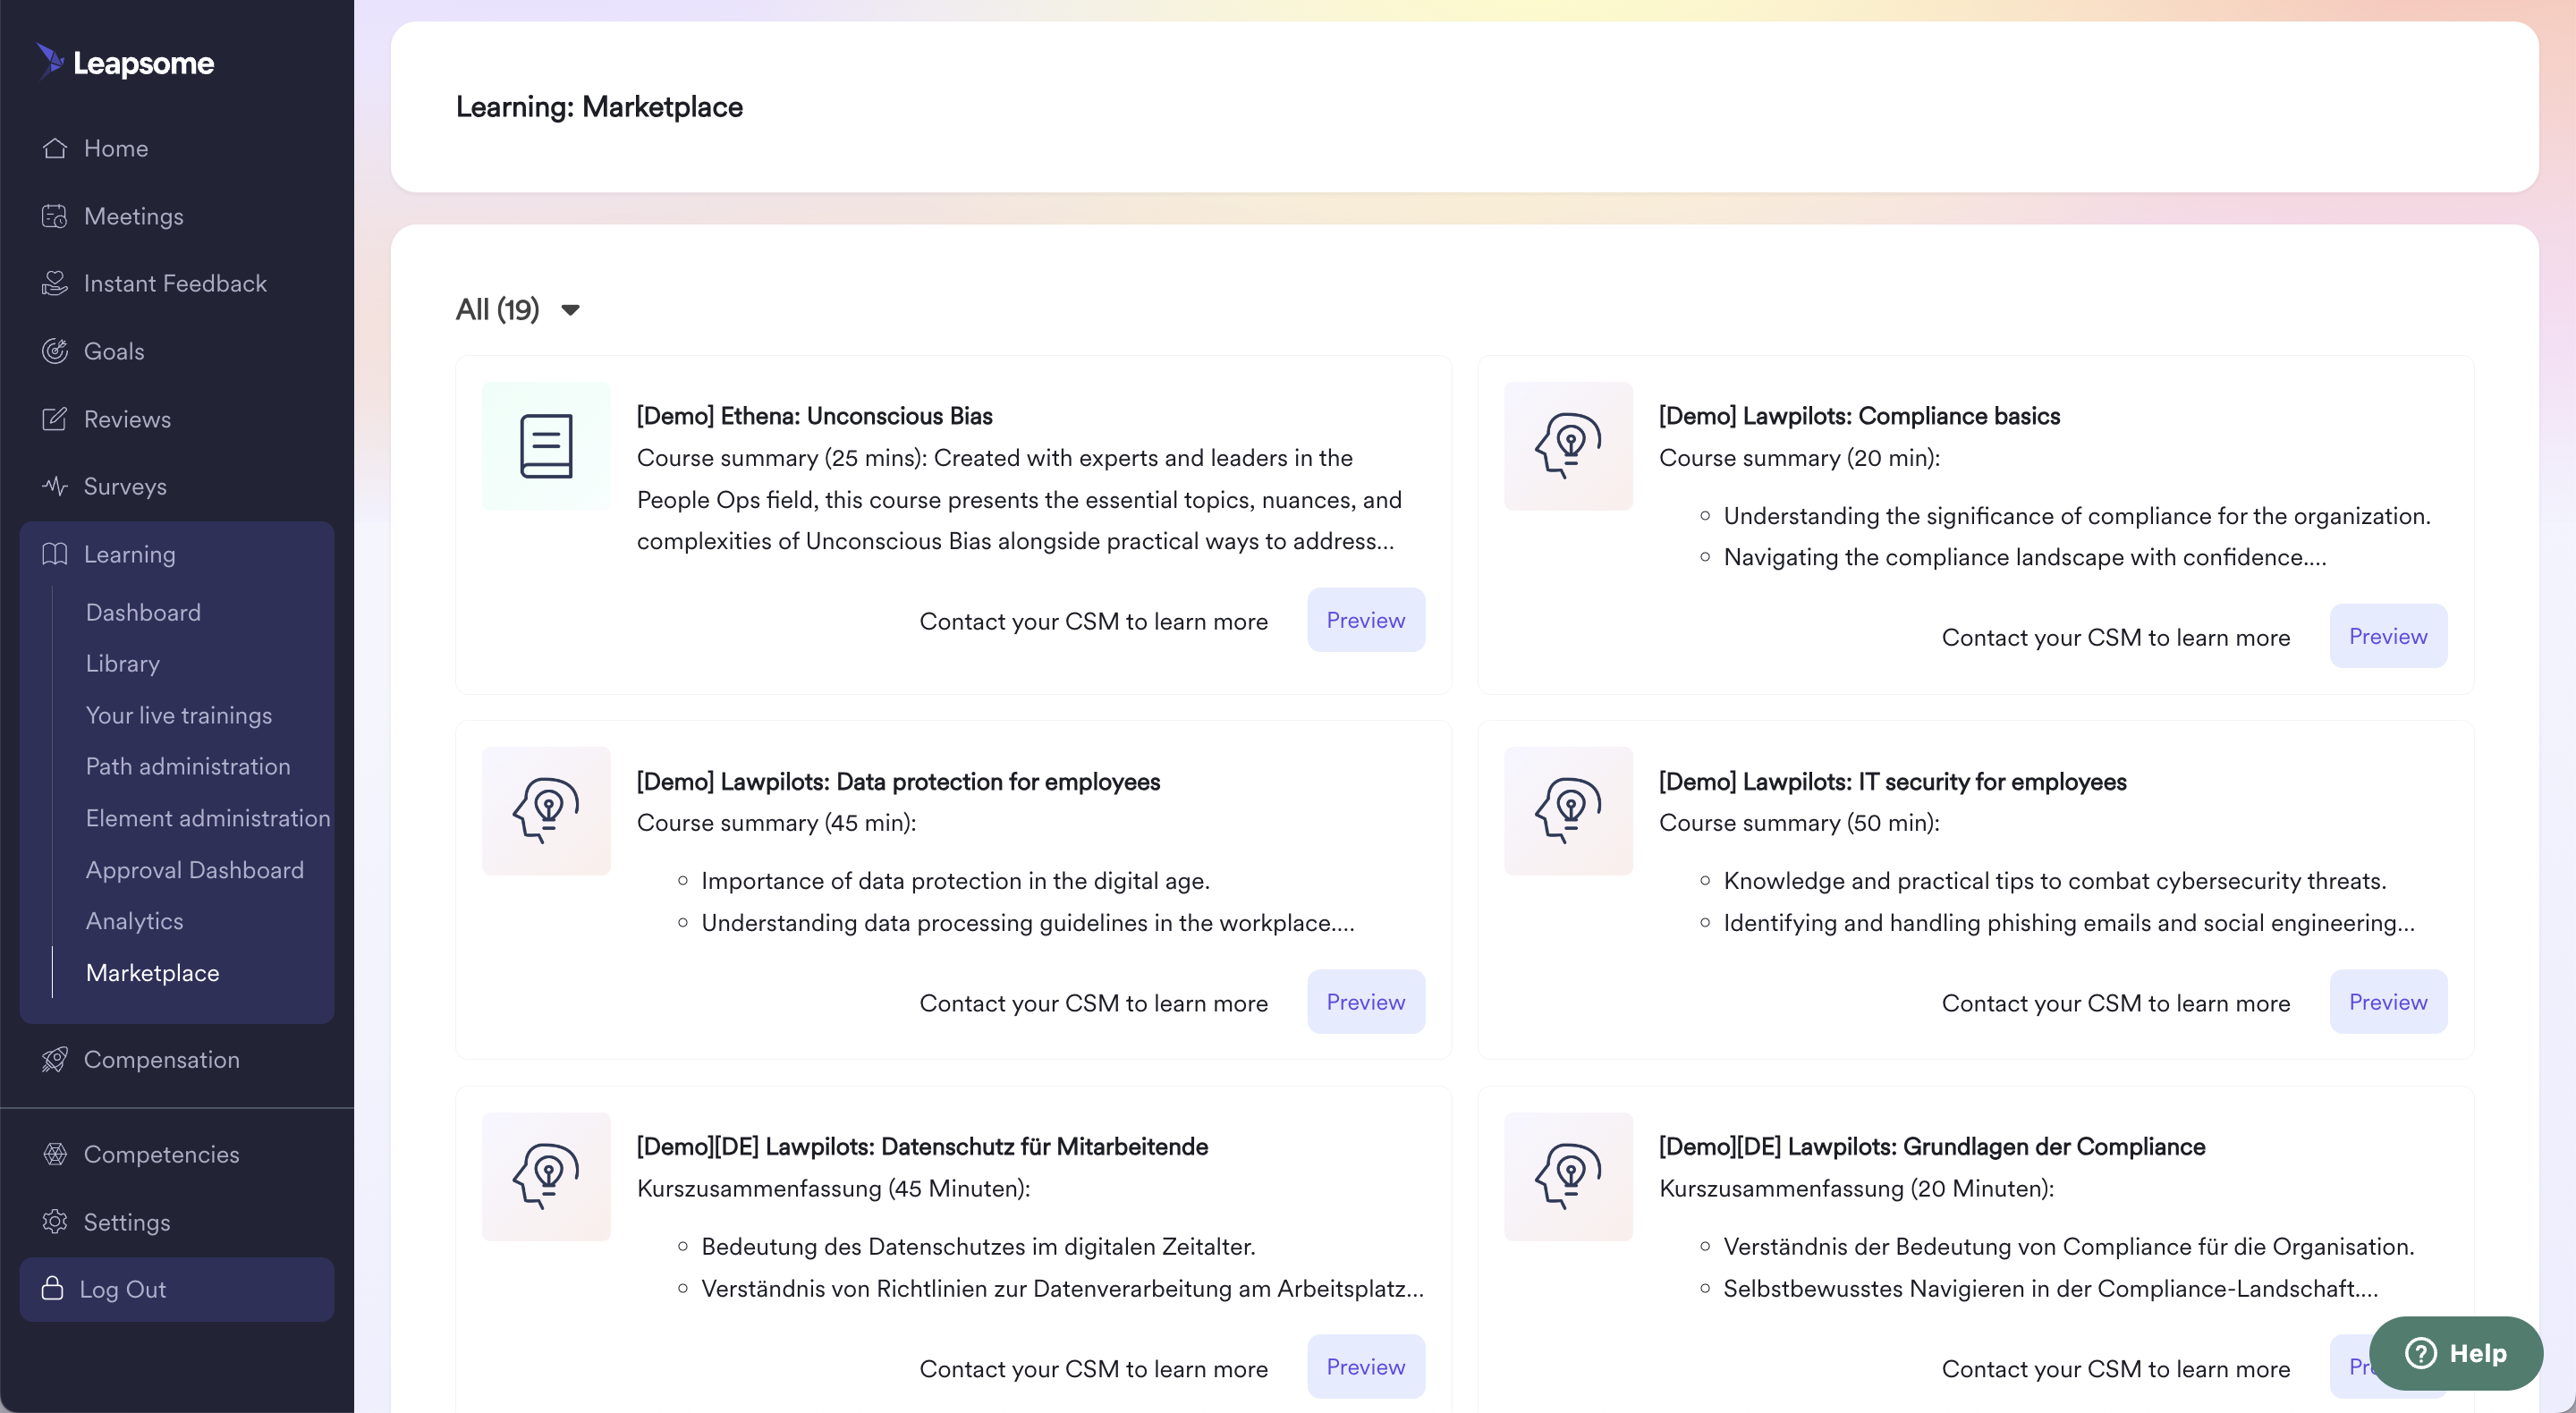Viewport: 2576px width, 1413px height.
Task: Click the Reviews pencil icon
Action: 55,419
